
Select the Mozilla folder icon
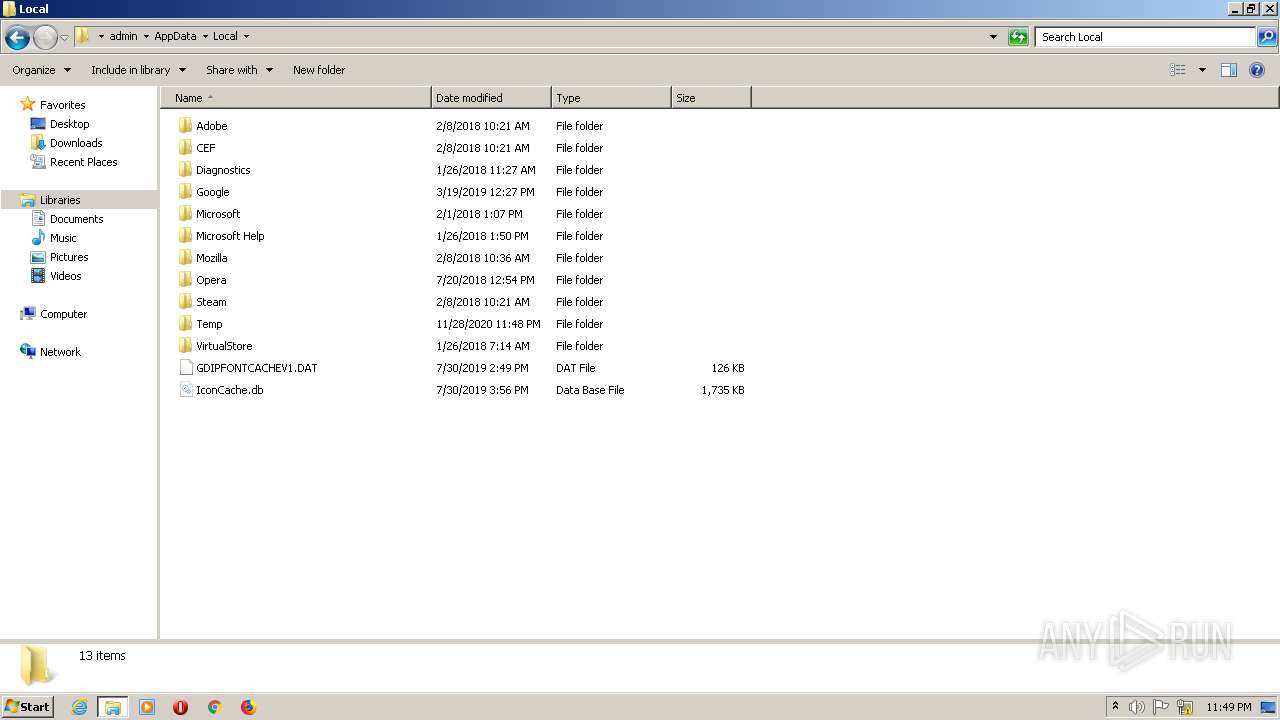click(x=185, y=257)
